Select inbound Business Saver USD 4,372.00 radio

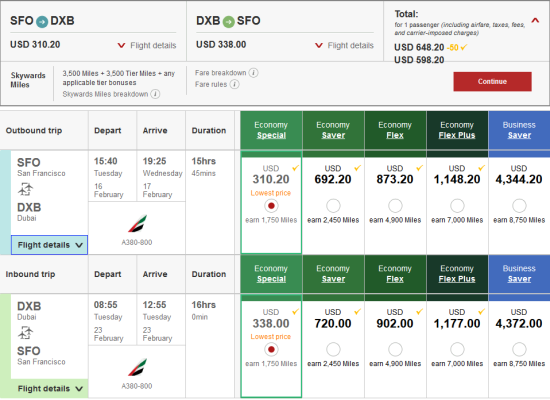[519, 349]
